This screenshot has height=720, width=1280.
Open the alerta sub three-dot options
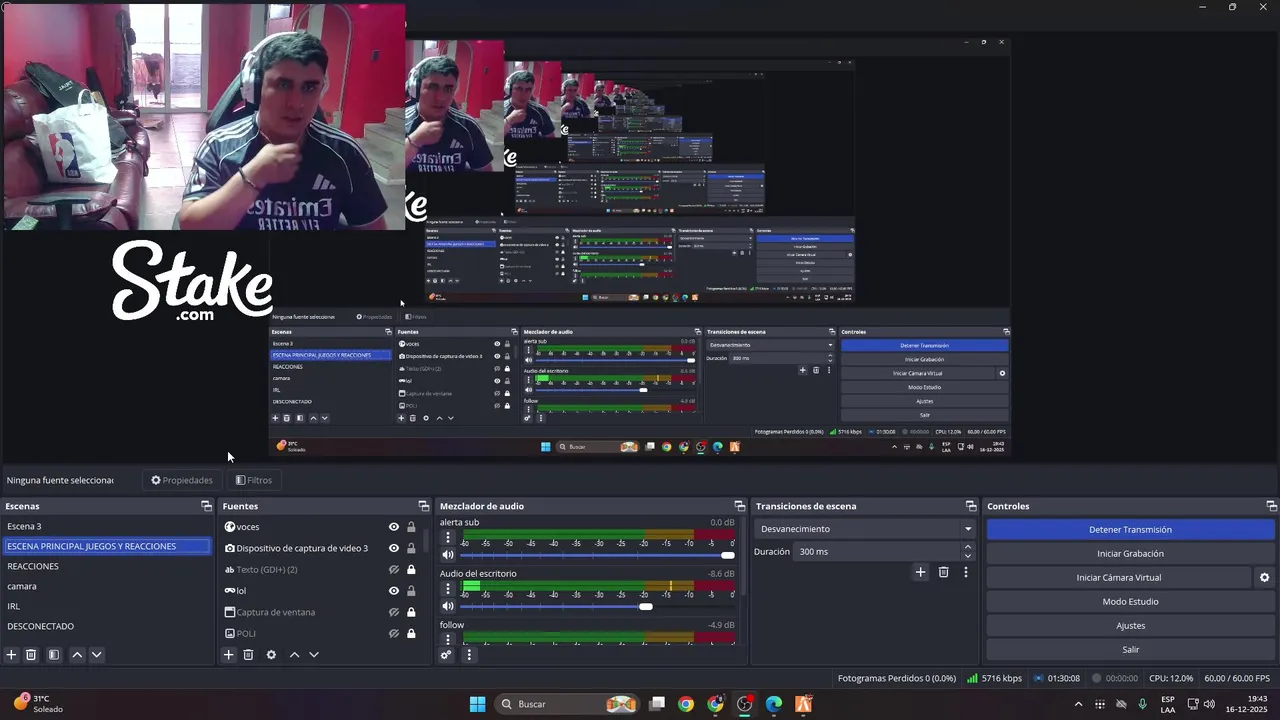pyautogui.click(x=448, y=538)
